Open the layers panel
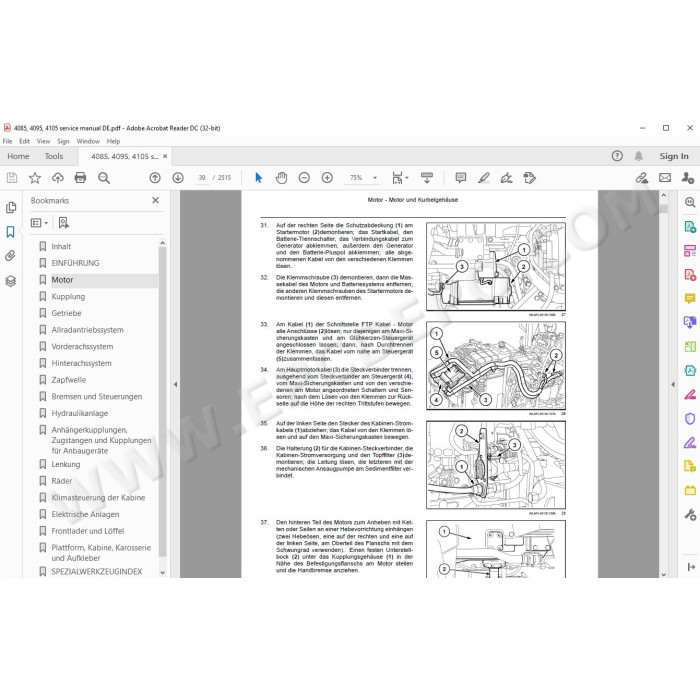 [x=11, y=281]
